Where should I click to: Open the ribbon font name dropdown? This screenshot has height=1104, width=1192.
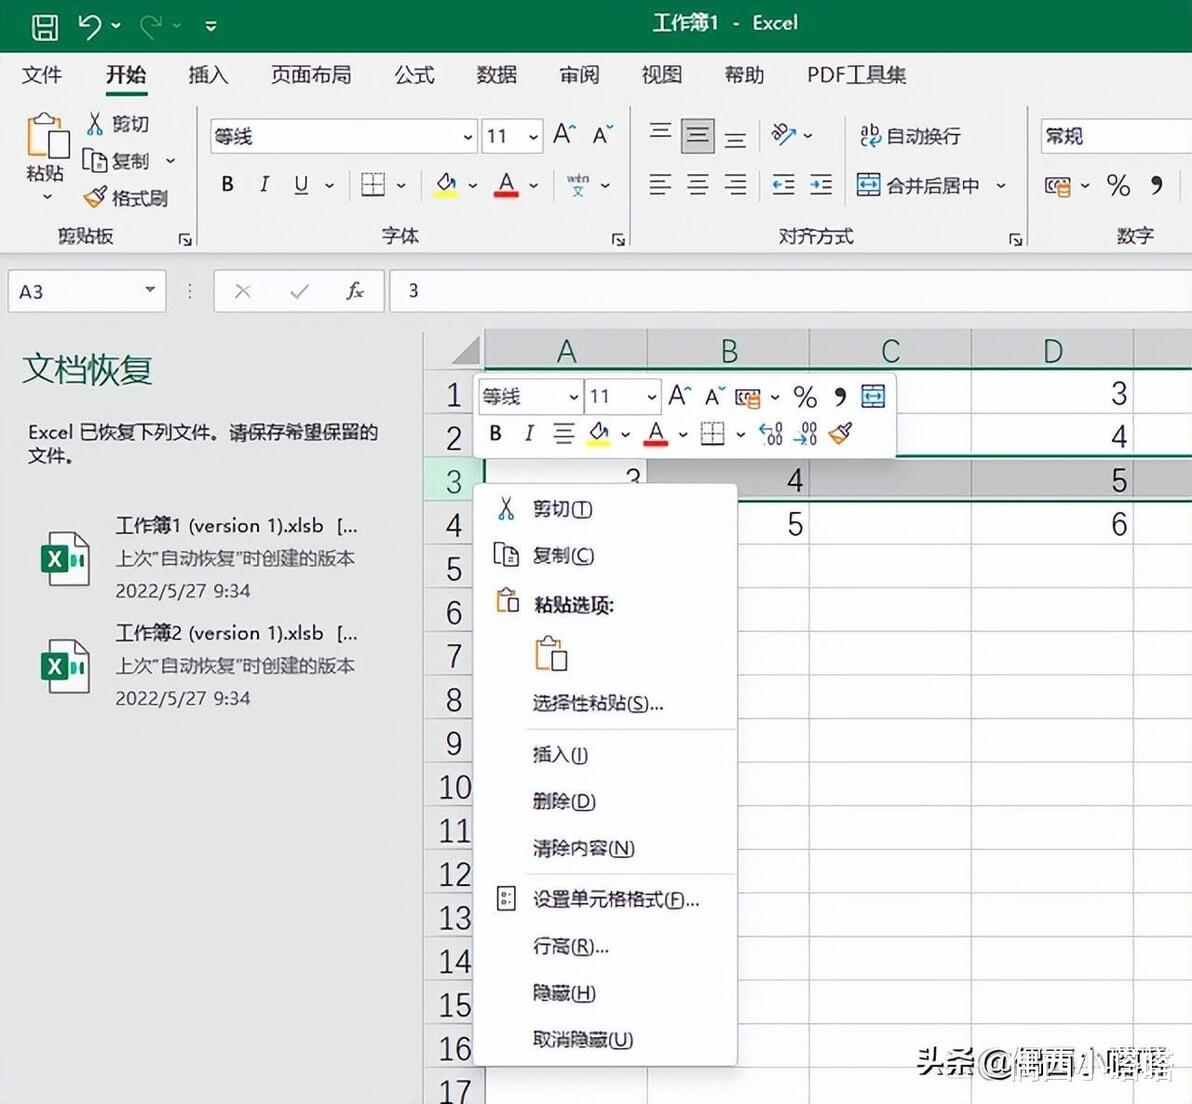(x=468, y=137)
